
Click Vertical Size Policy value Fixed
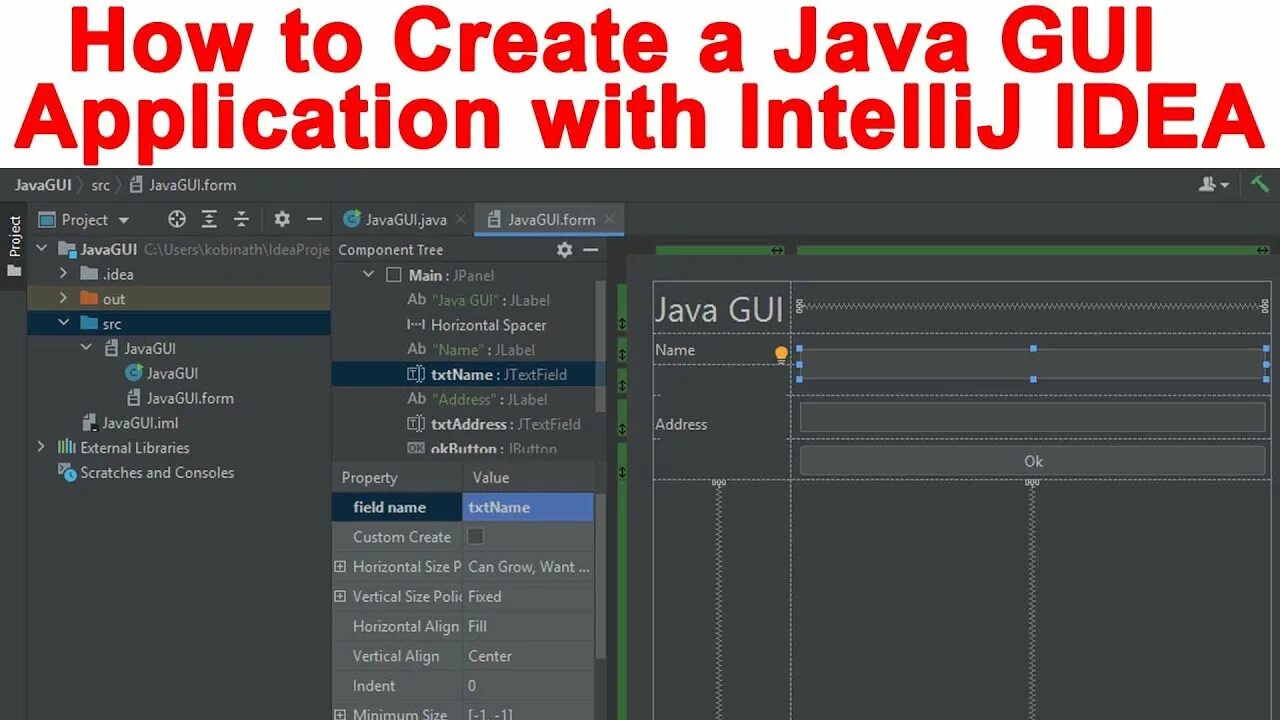[485, 596]
